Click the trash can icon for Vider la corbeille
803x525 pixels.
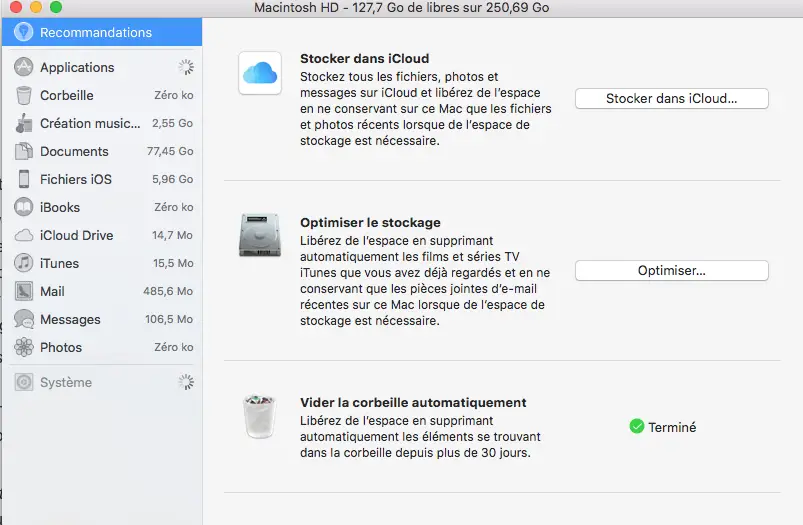click(x=259, y=416)
